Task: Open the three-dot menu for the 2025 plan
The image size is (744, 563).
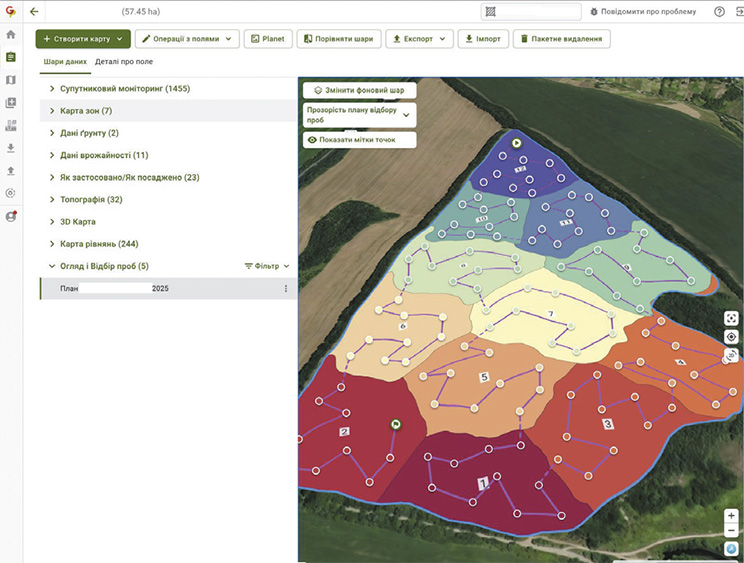Action: point(286,289)
